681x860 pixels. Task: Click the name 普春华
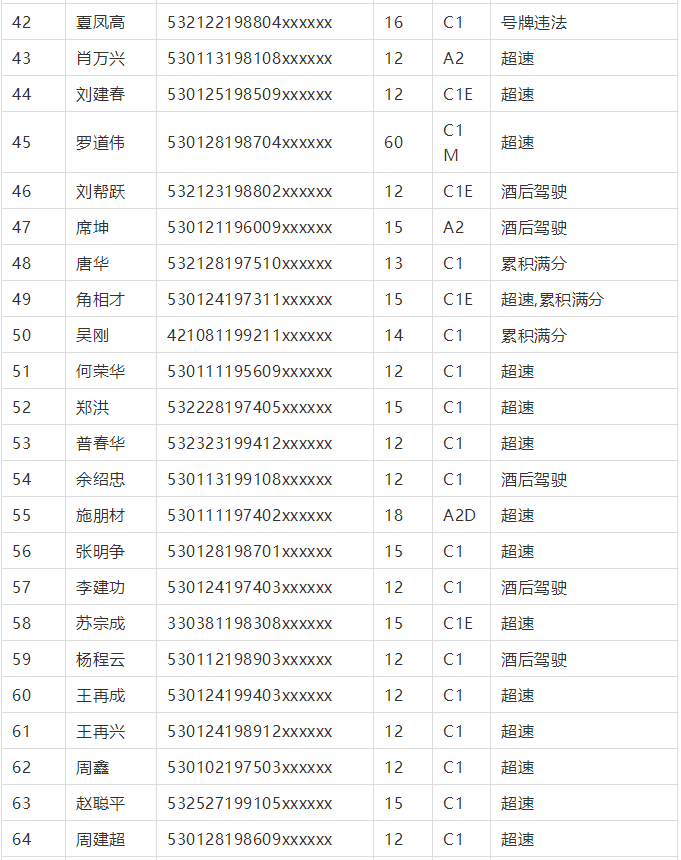tap(100, 443)
